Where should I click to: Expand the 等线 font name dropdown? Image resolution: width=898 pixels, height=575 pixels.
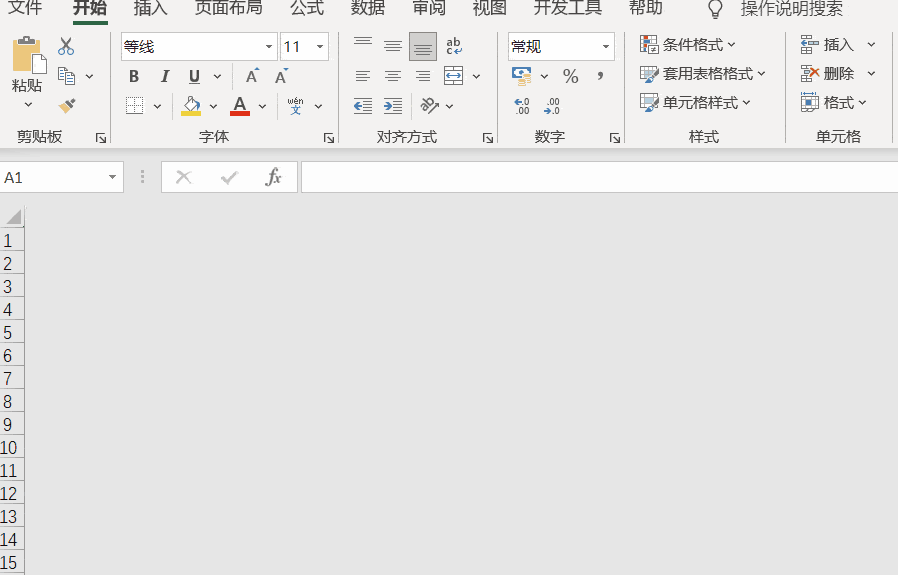click(x=269, y=47)
